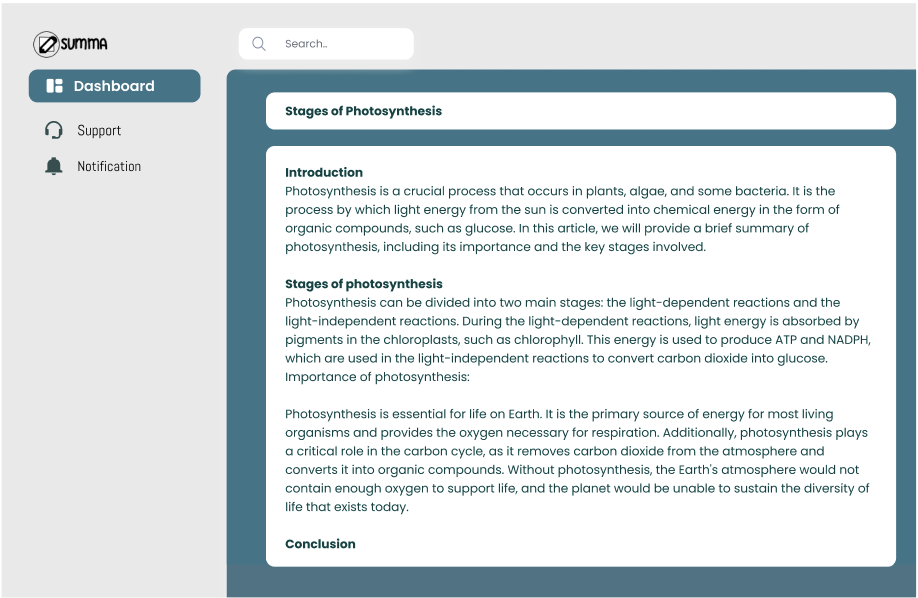Click the Summa pencil logo icon
Screen dimensions: 918x598
pyautogui.click(x=46, y=44)
